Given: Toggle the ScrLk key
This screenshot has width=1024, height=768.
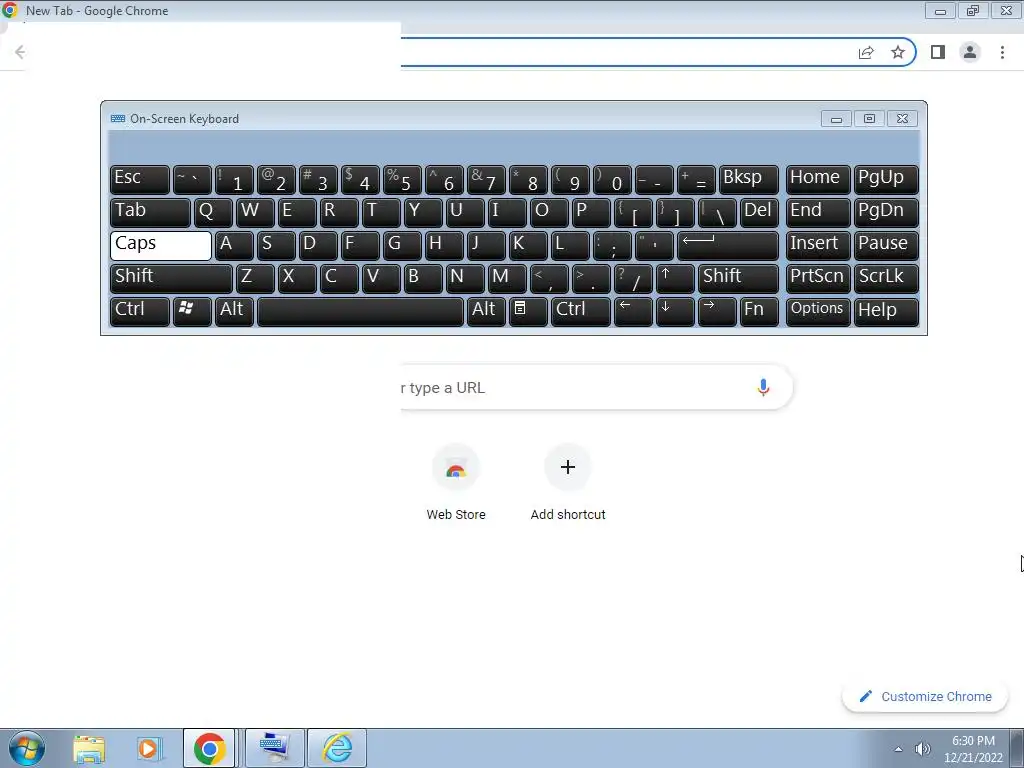Looking at the screenshot, I should click(886, 278).
